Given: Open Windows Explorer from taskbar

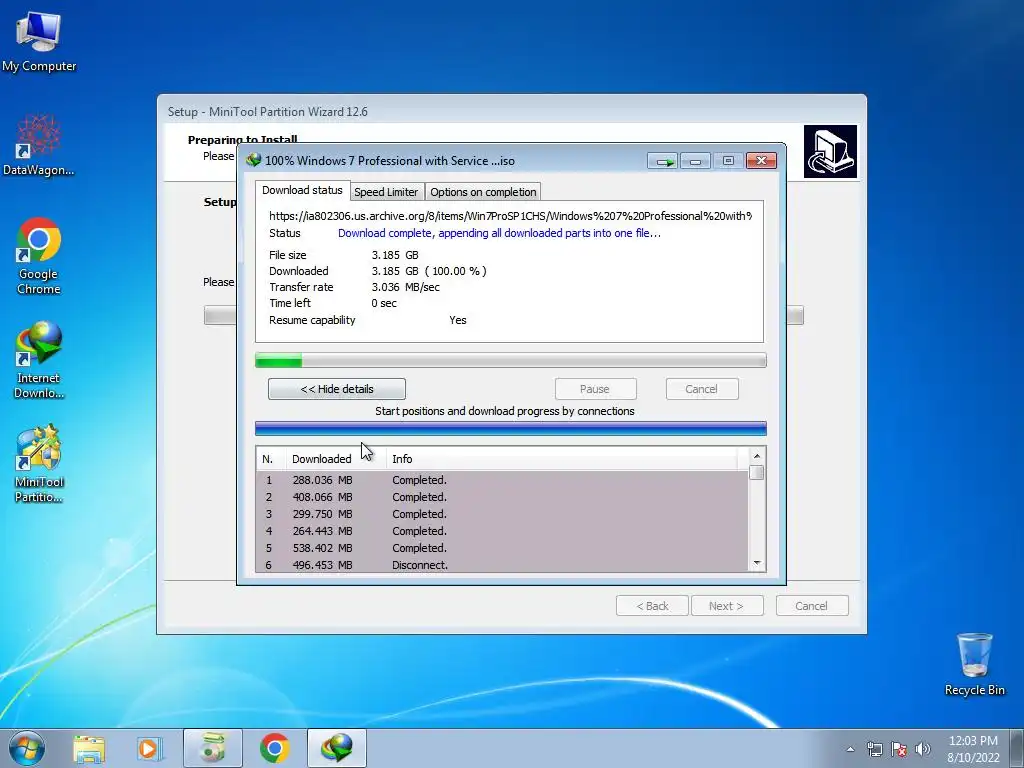Looking at the screenshot, I should click(x=89, y=748).
